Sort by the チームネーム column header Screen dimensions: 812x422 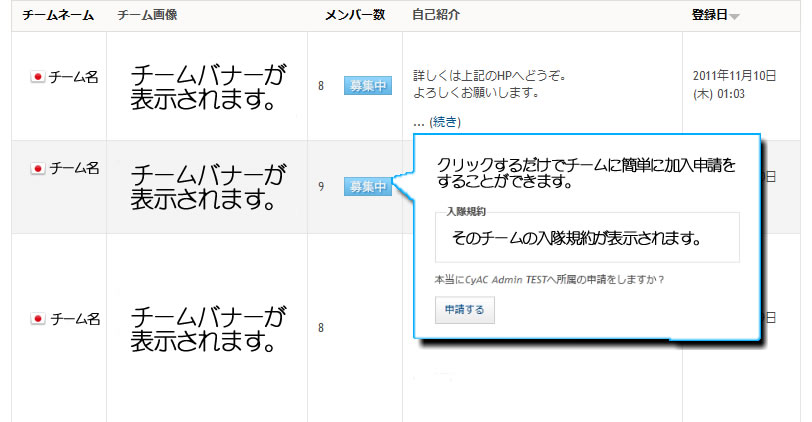coord(58,15)
